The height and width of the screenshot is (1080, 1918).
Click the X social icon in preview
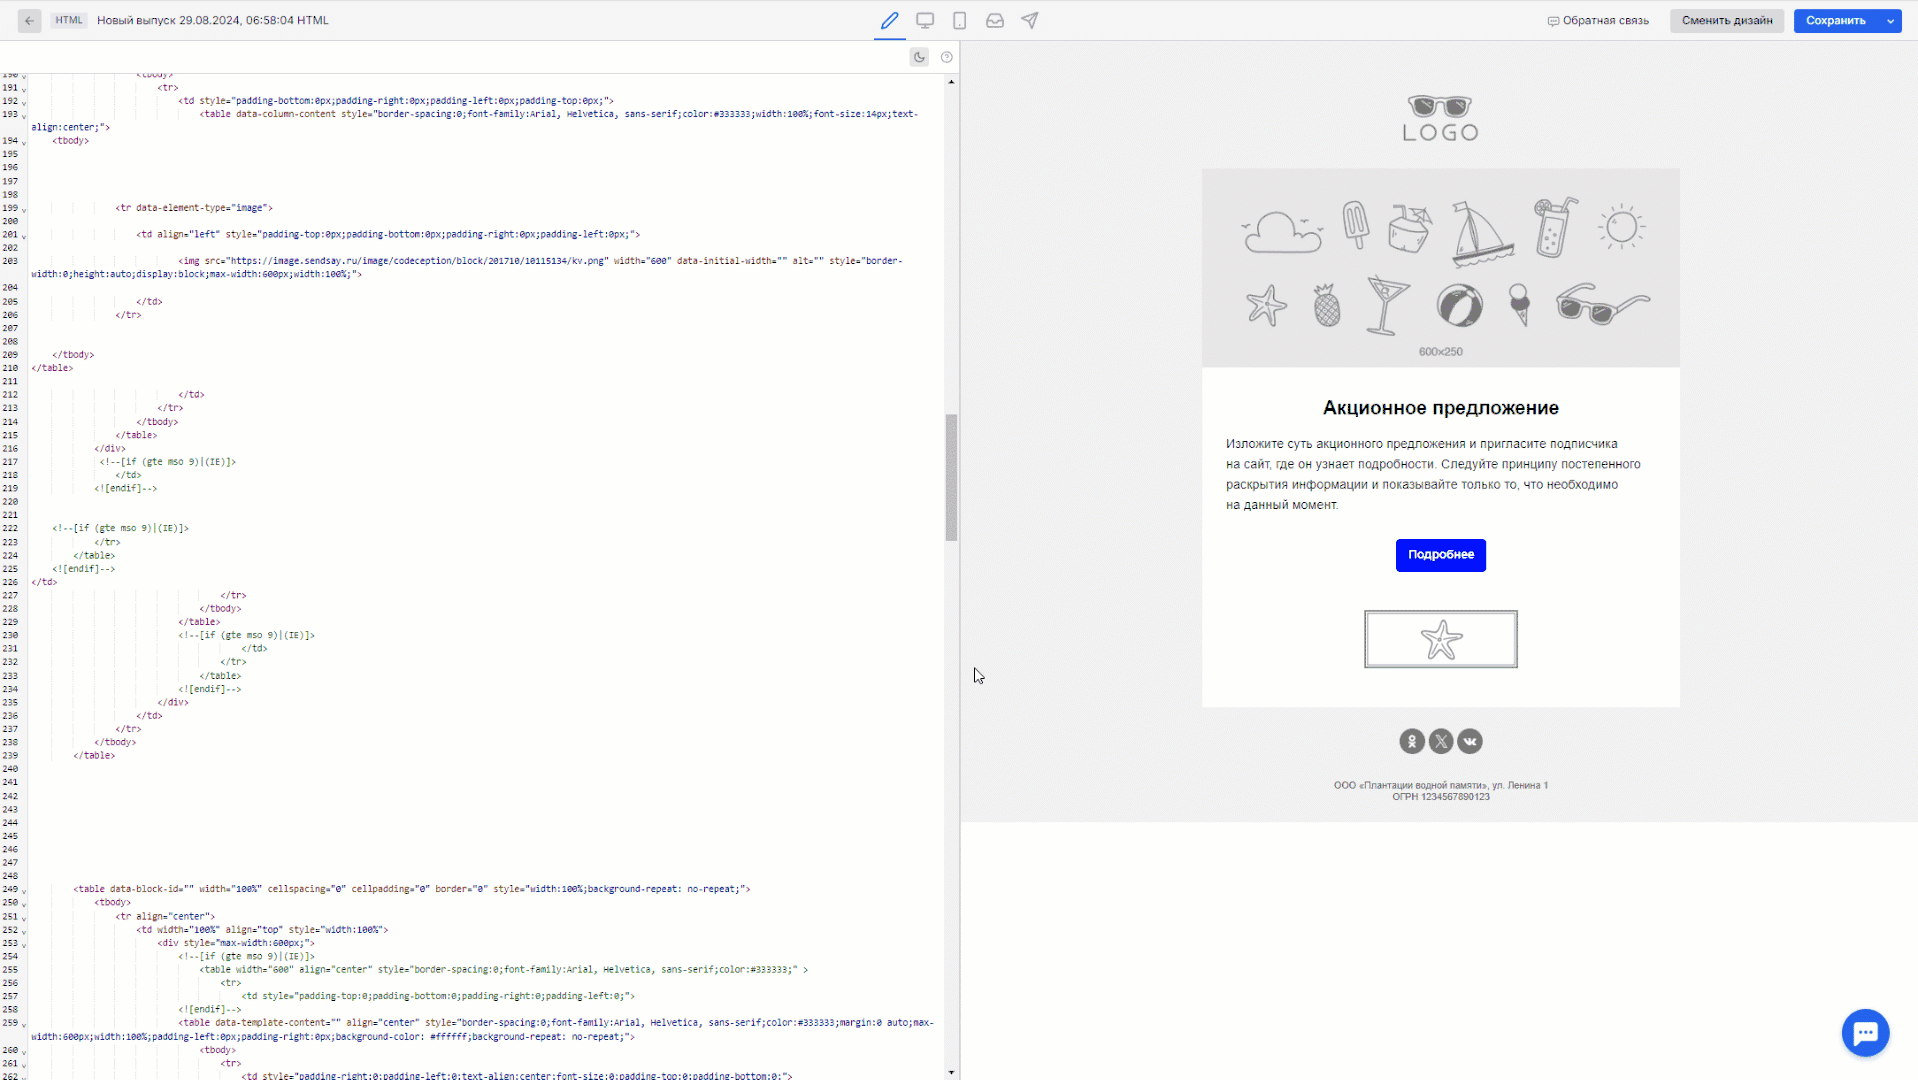pos(1440,741)
